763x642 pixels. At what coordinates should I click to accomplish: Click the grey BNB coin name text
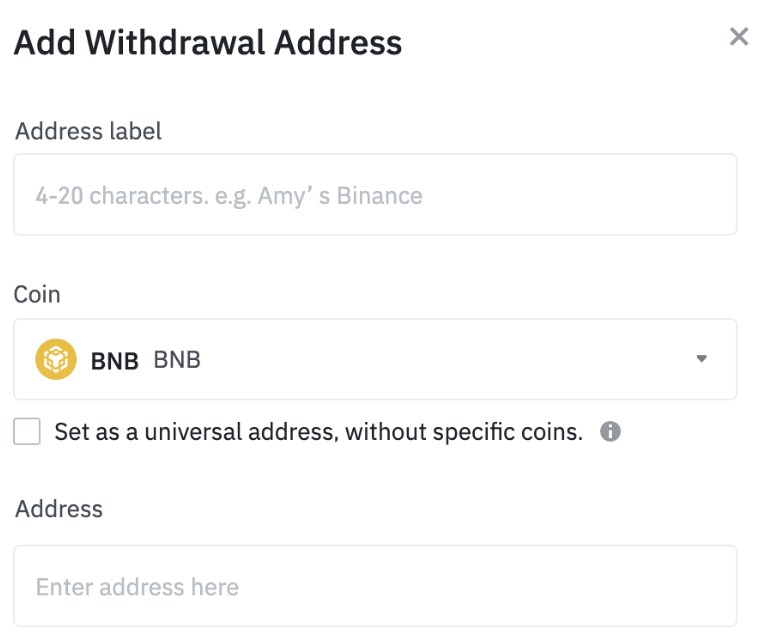tap(177, 360)
